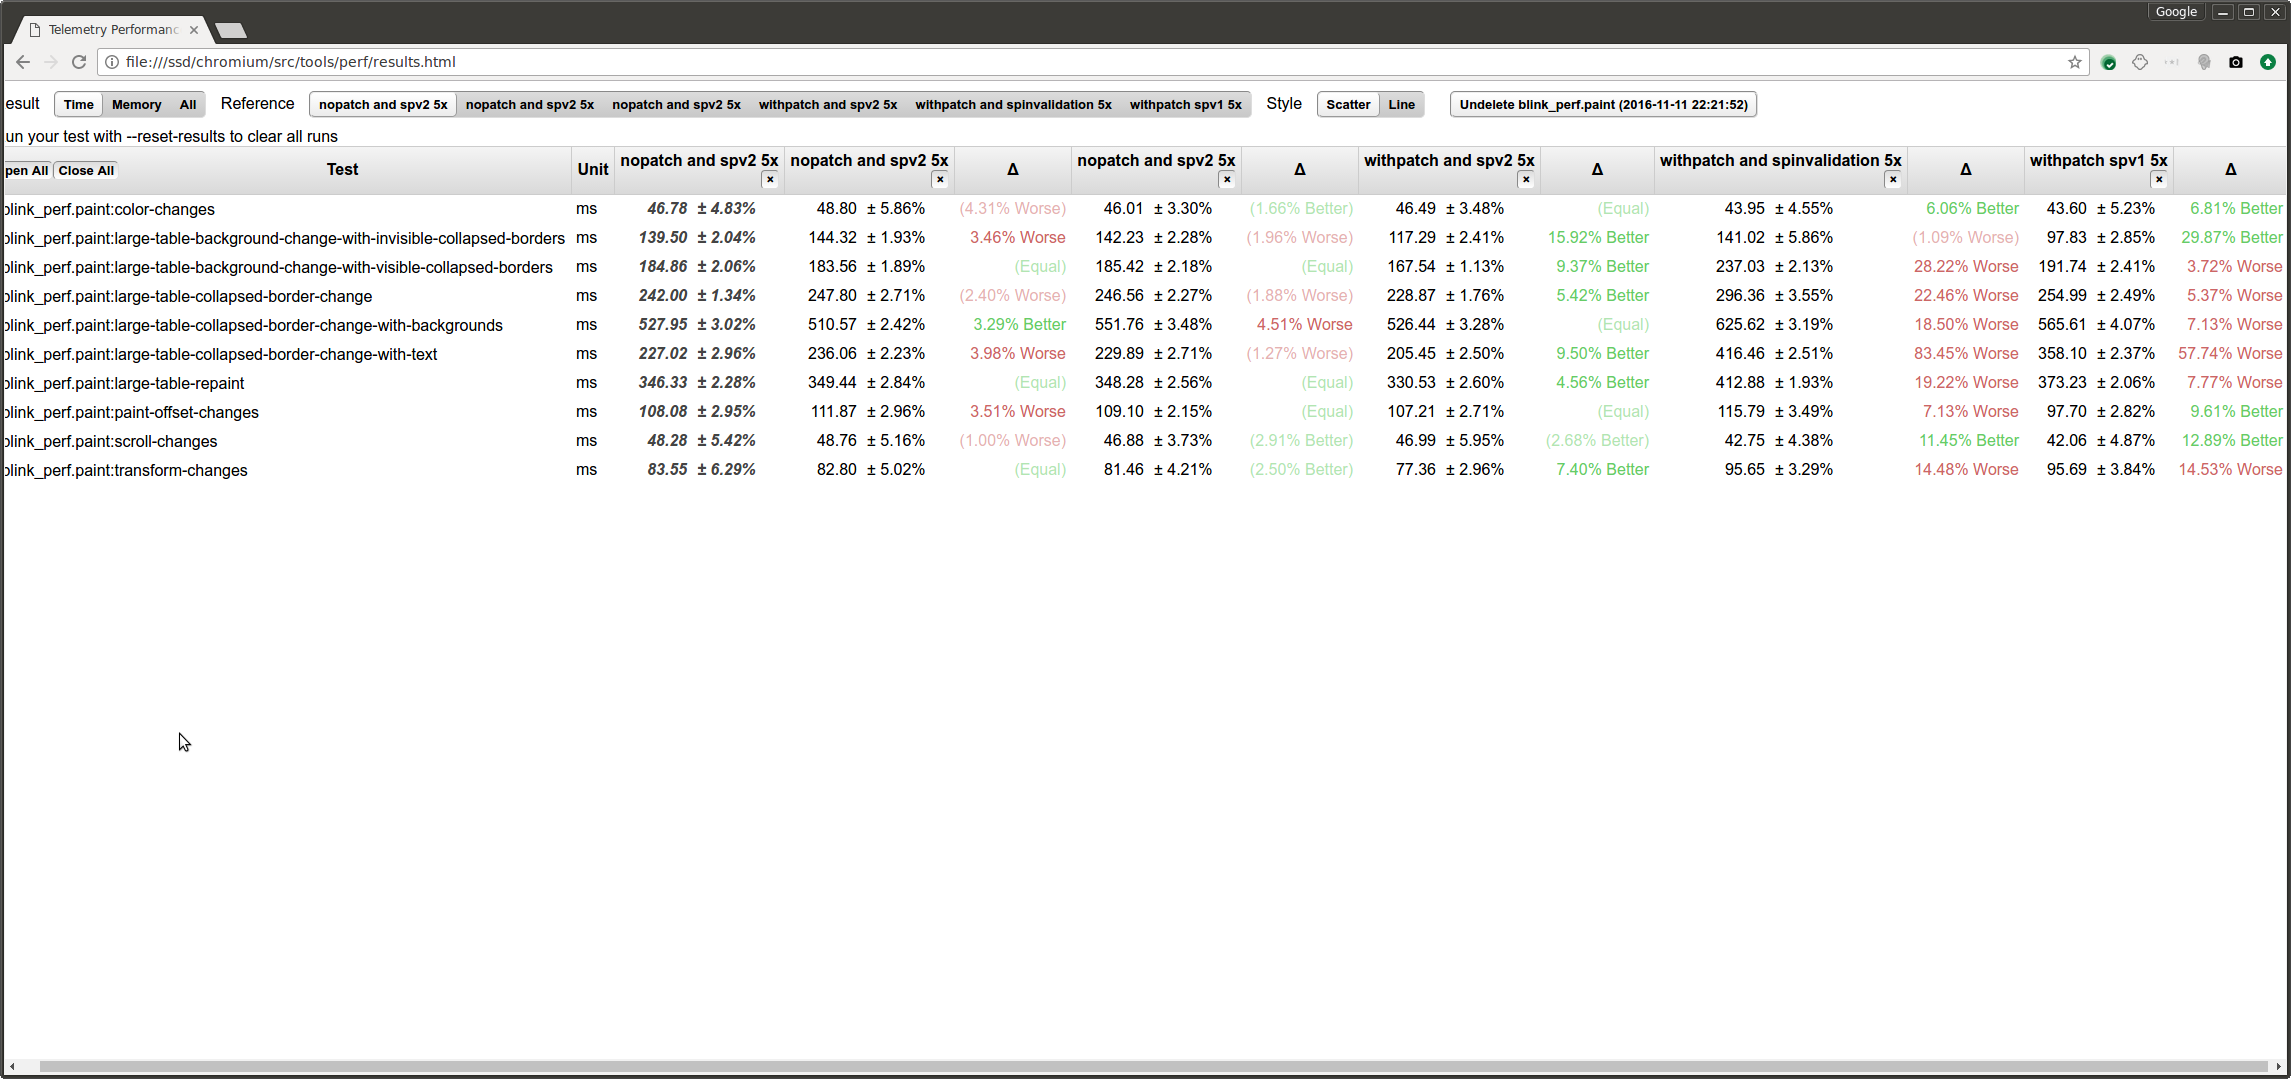Close the Telemetry Performance tab
This screenshot has height=1079, width=2291.
(194, 30)
